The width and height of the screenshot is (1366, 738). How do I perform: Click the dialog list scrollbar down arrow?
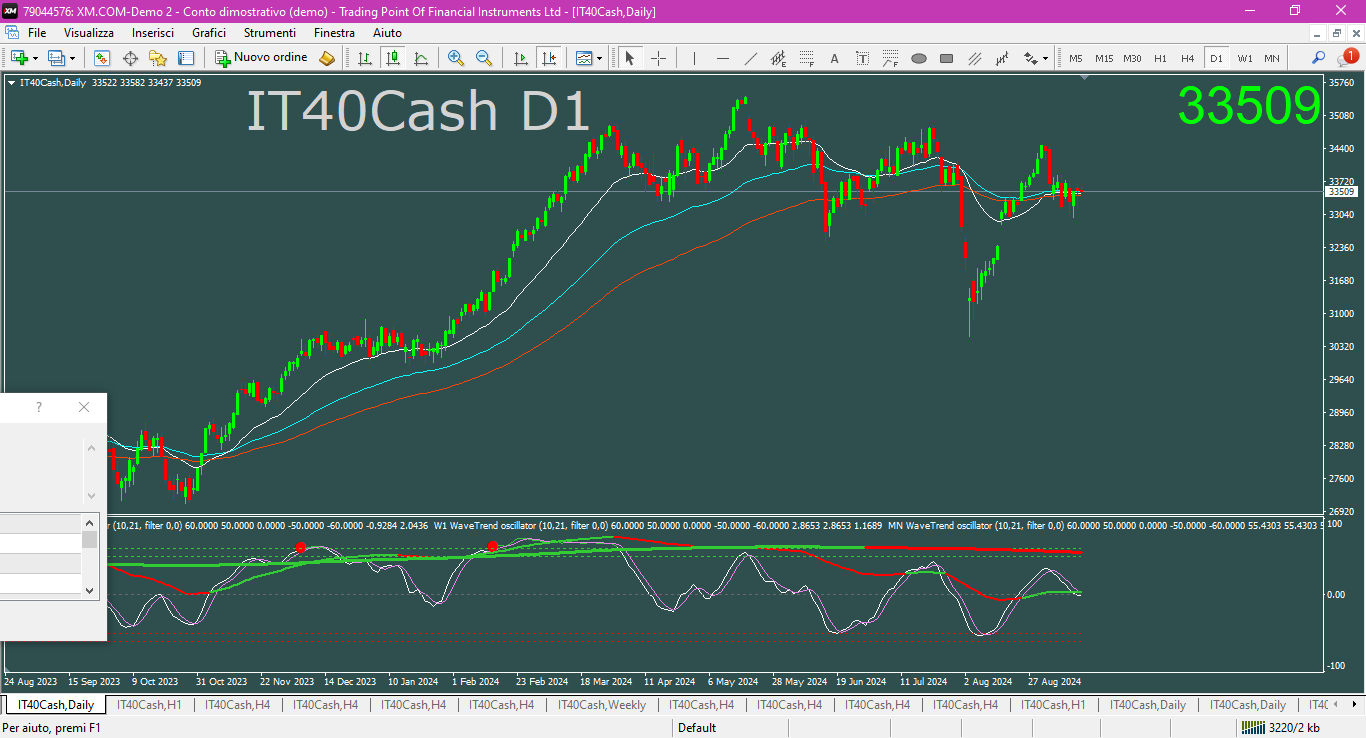tap(90, 590)
